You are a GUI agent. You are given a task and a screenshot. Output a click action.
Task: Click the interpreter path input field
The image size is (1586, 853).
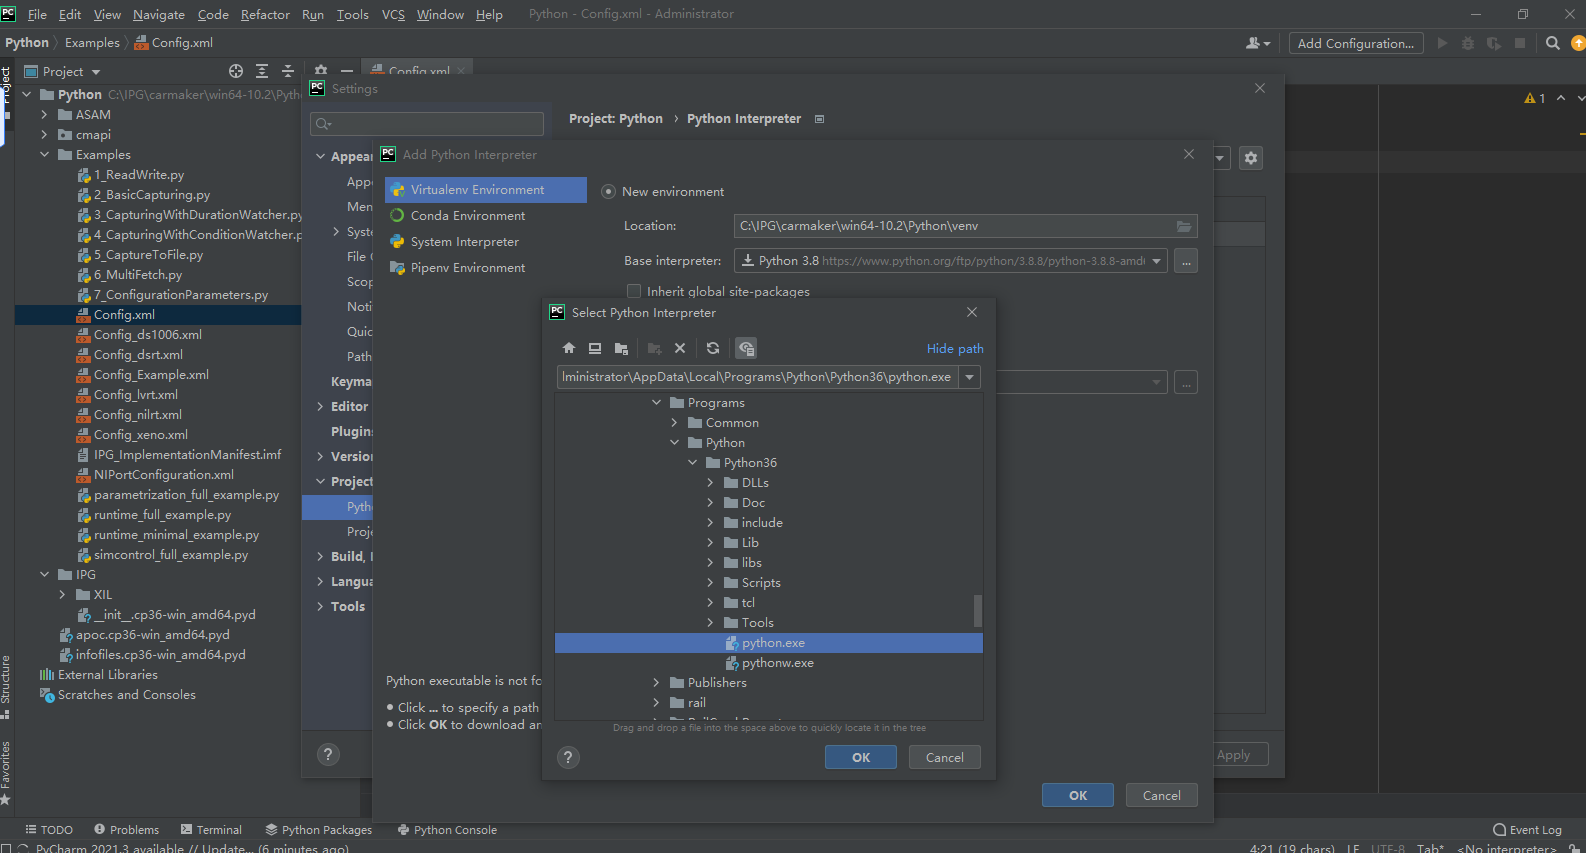click(x=757, y=377)
